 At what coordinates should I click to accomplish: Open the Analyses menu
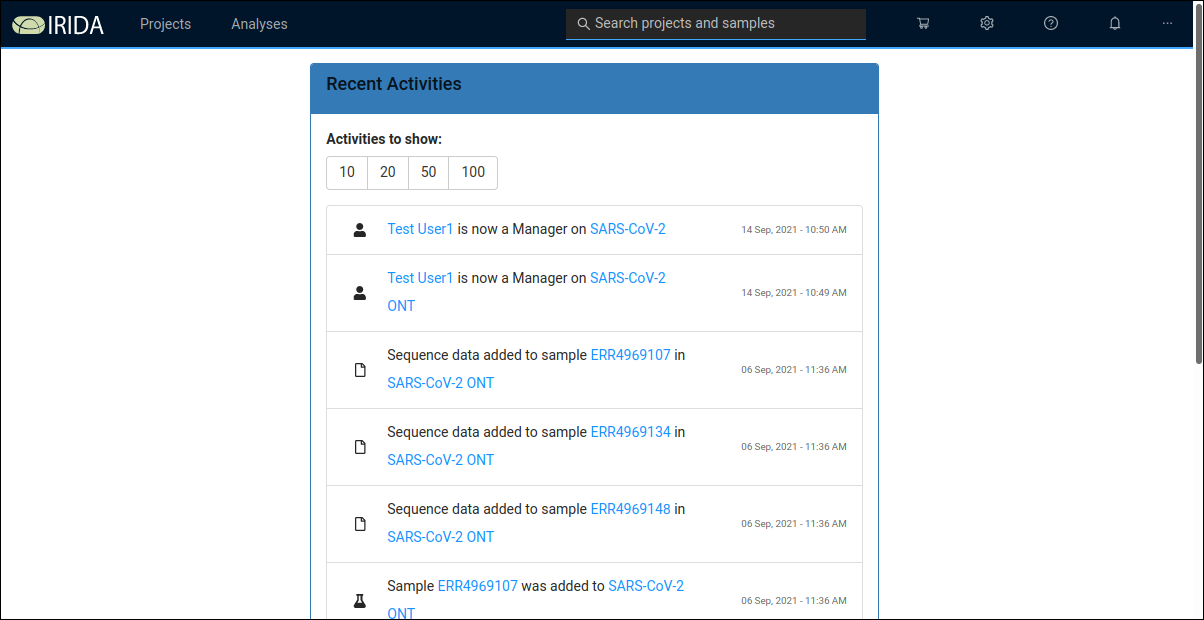pyautogui.click(x=259, y=24)
